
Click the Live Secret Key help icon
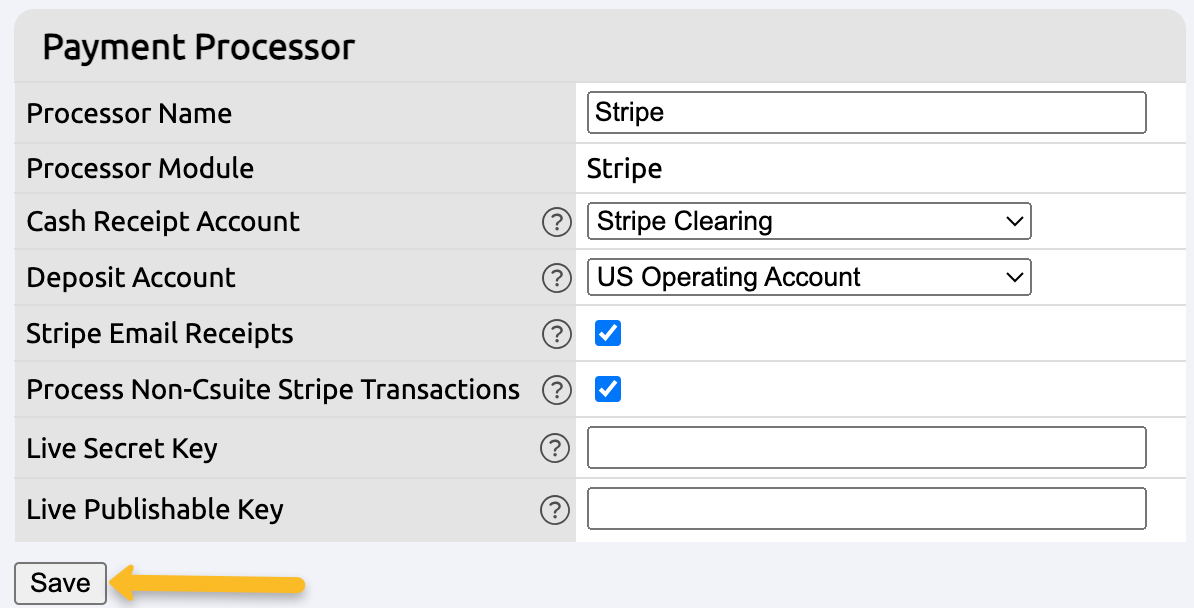(554, 449)
